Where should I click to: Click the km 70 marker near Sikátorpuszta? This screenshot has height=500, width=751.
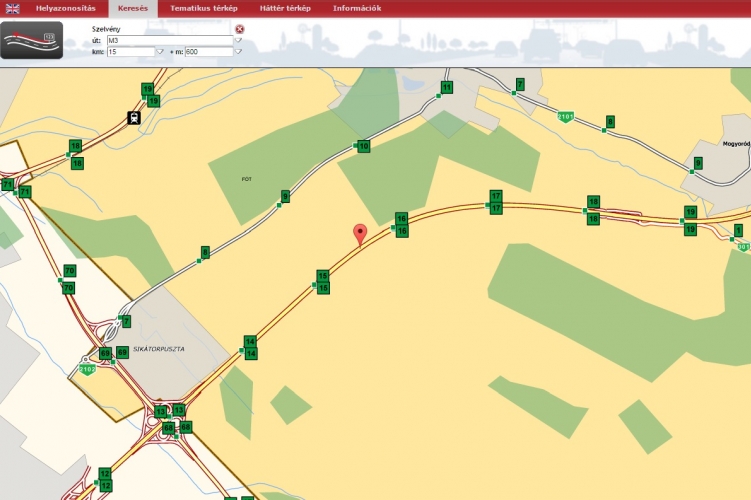click(69, 271)
